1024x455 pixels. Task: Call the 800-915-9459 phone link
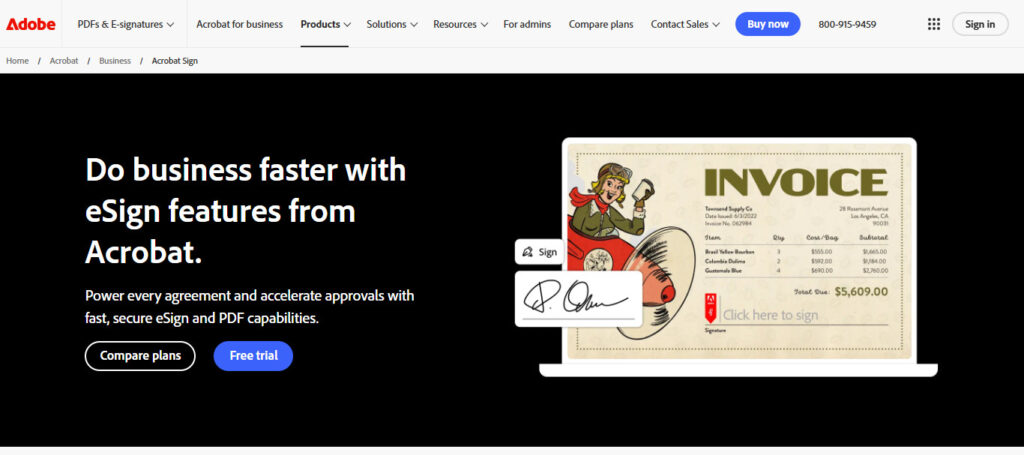pos(847,24)
